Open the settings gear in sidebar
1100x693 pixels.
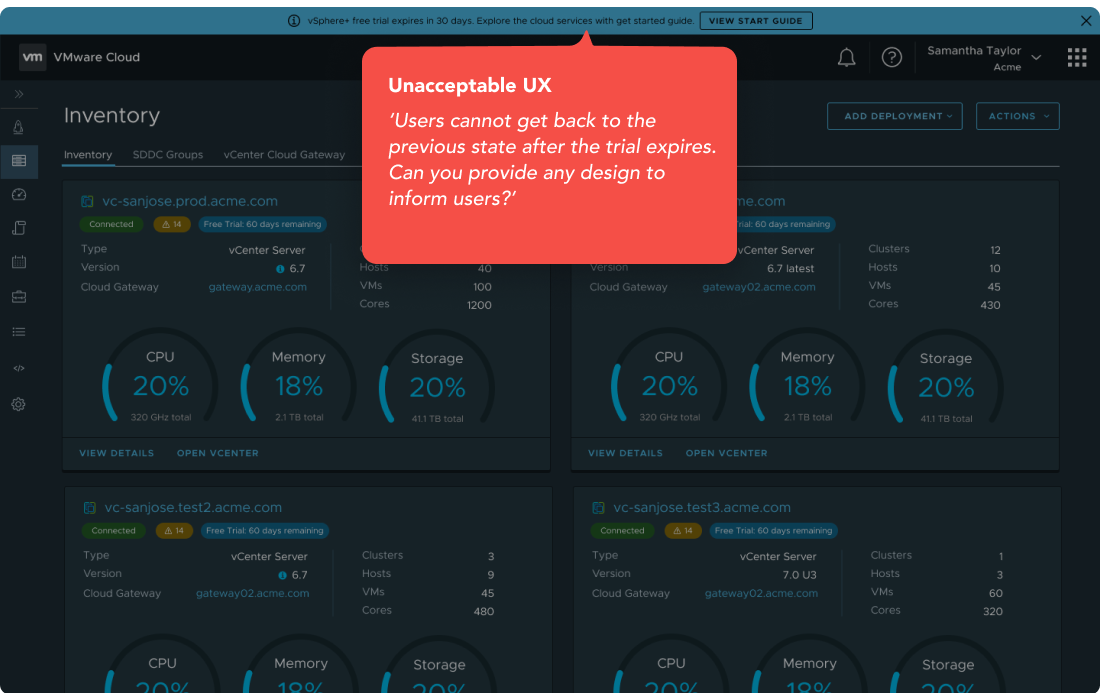click(19, 405)
